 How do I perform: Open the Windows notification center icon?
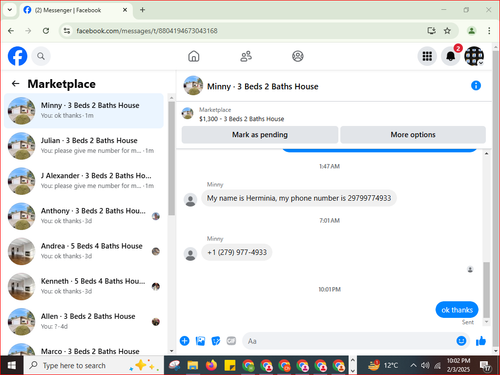(x=485, y=366)
